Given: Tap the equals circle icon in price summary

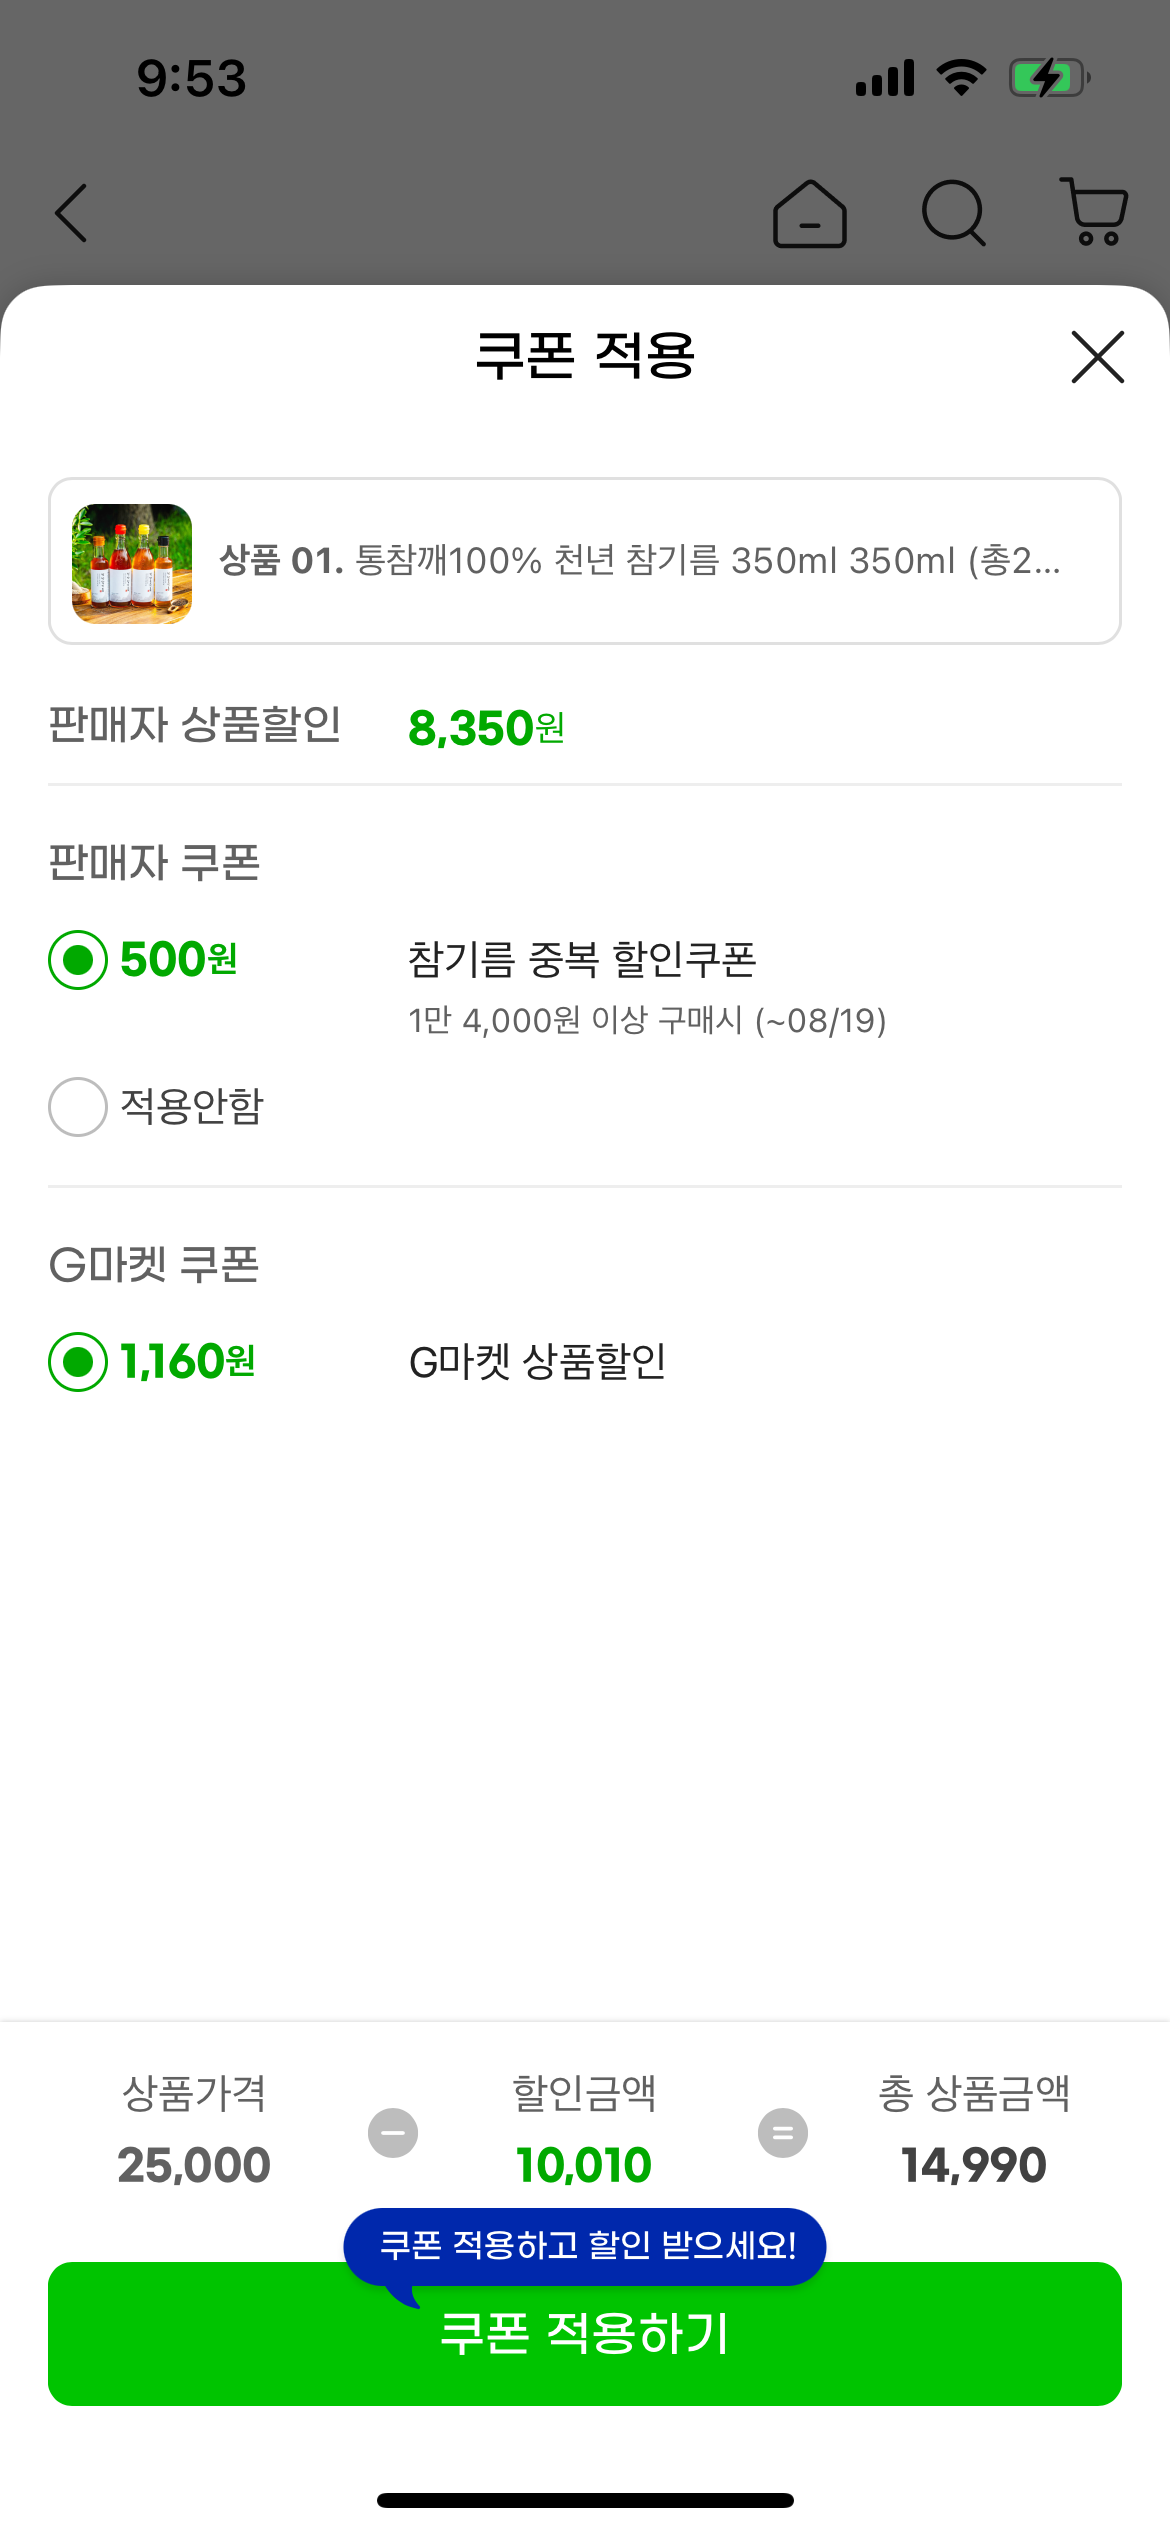Looking at the screenshot, I should tap(783, 2133).
